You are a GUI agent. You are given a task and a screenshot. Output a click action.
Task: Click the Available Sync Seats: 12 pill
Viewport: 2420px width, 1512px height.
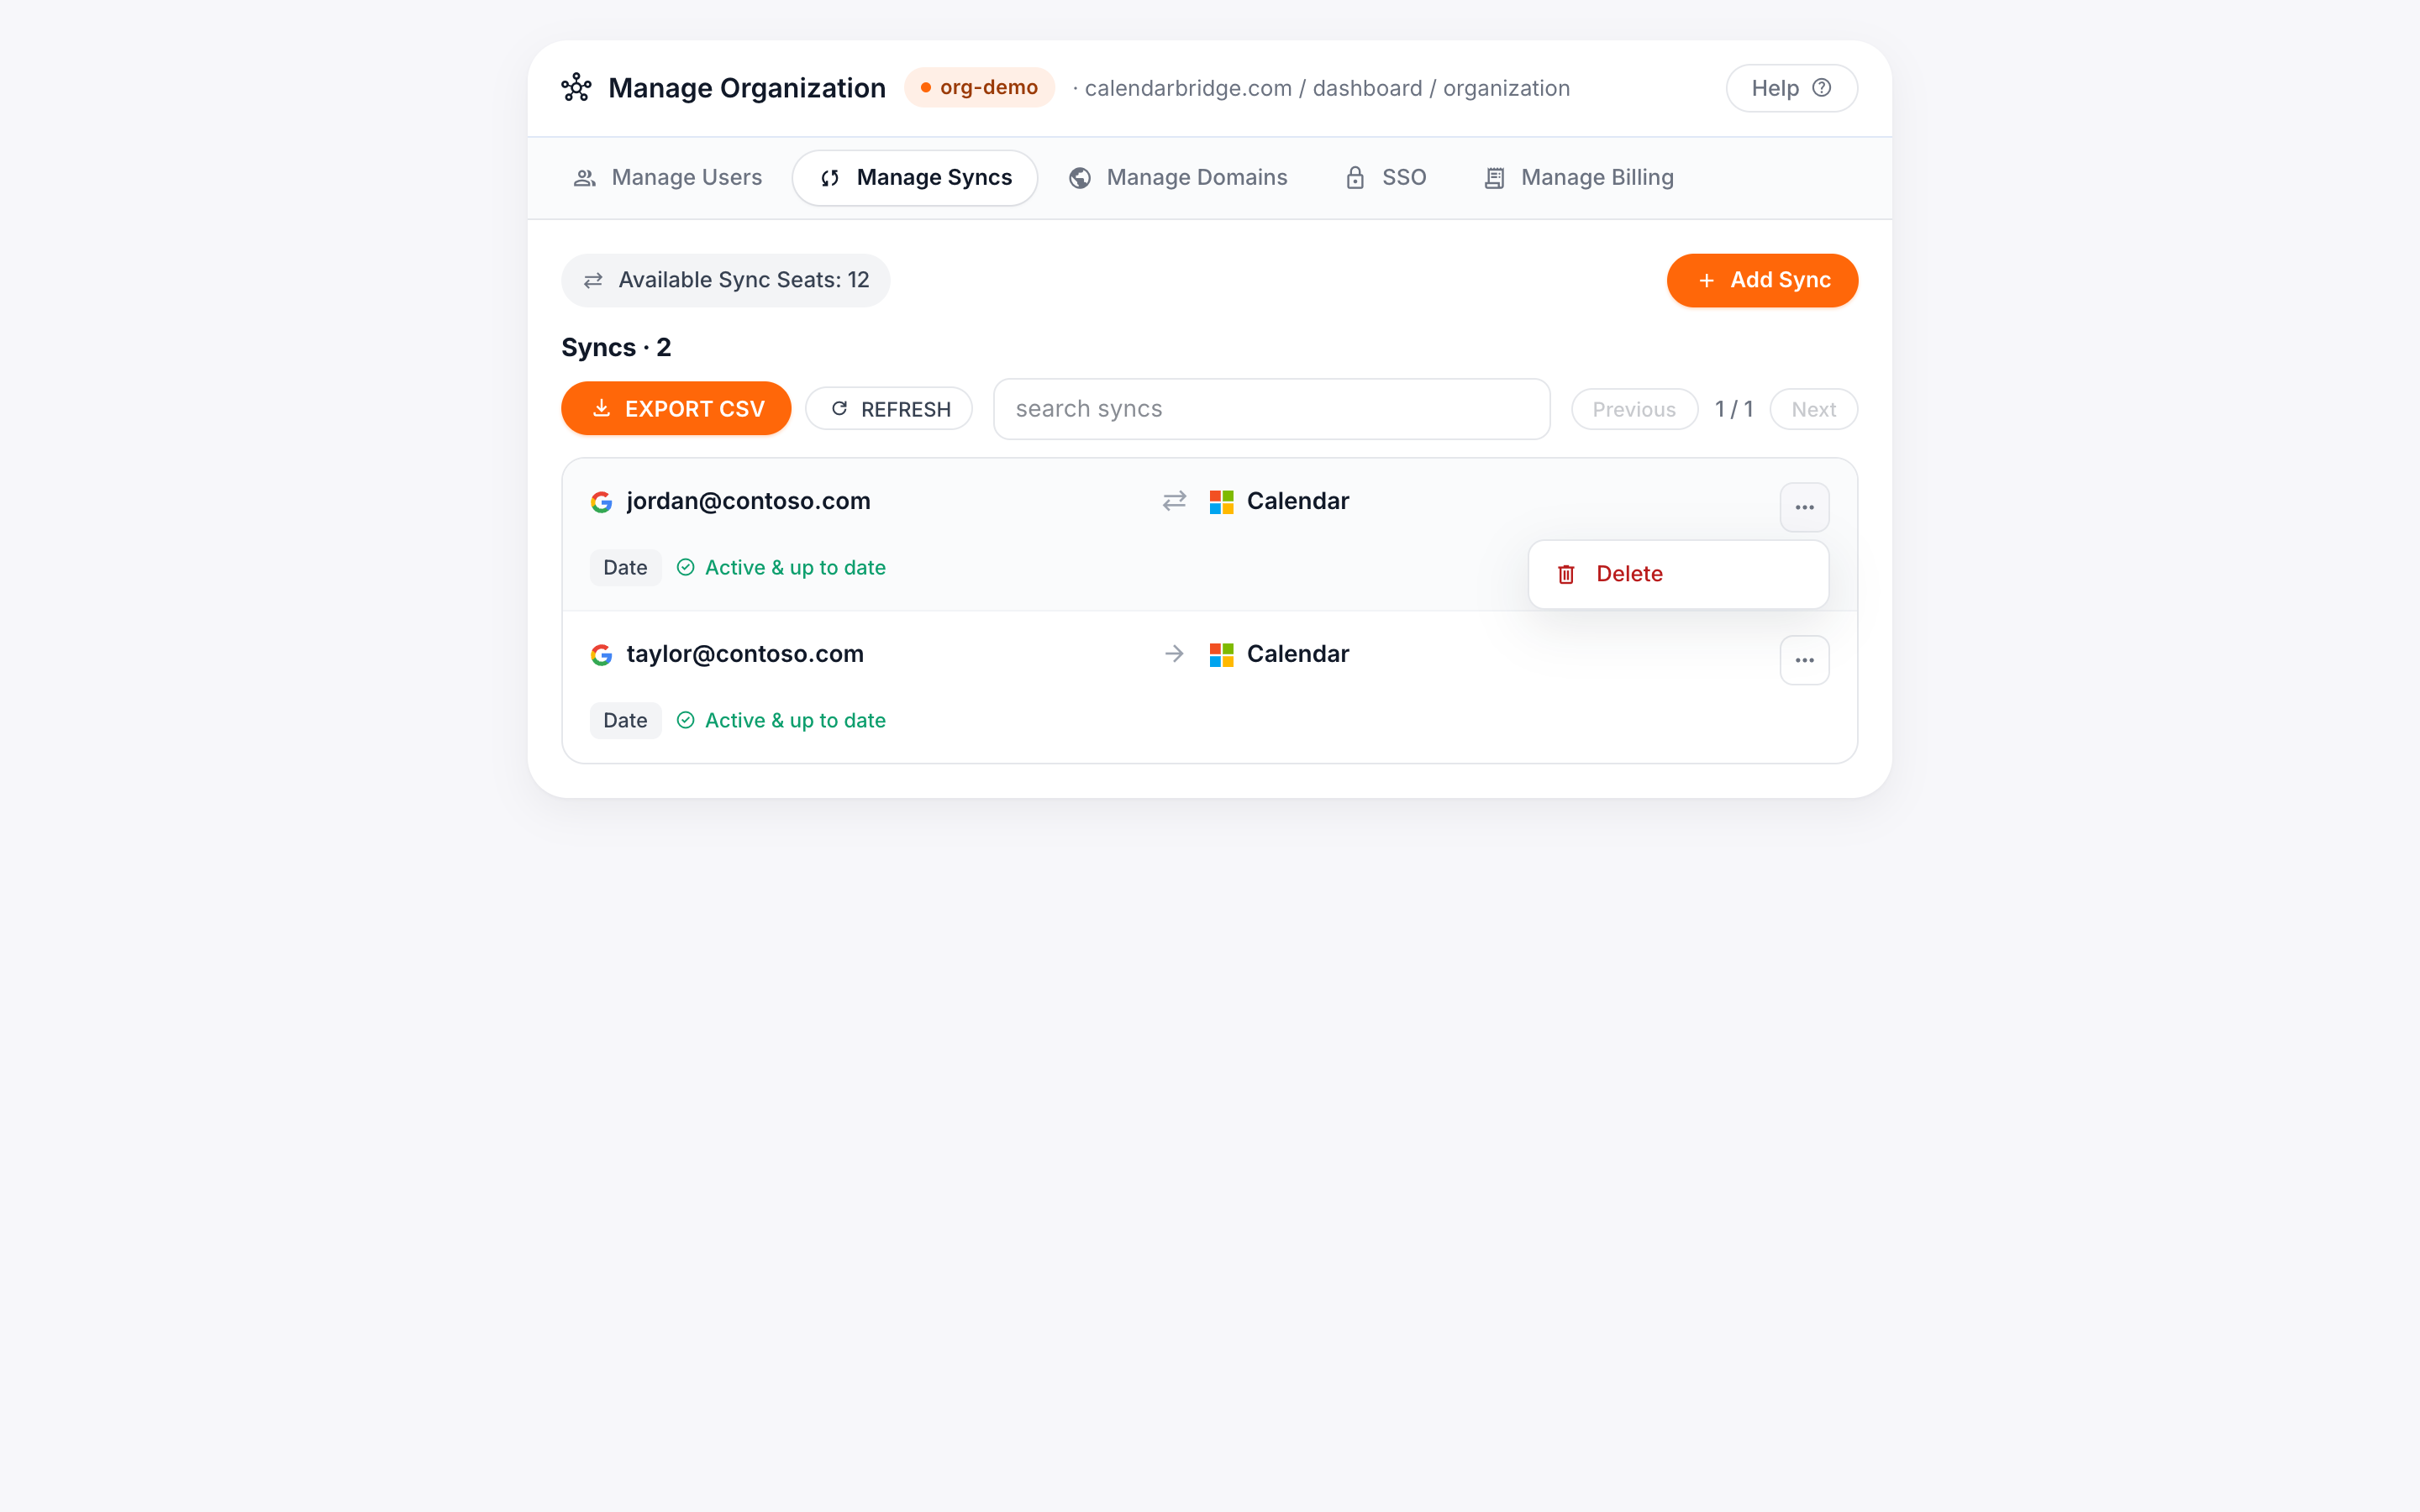point(725,280)
